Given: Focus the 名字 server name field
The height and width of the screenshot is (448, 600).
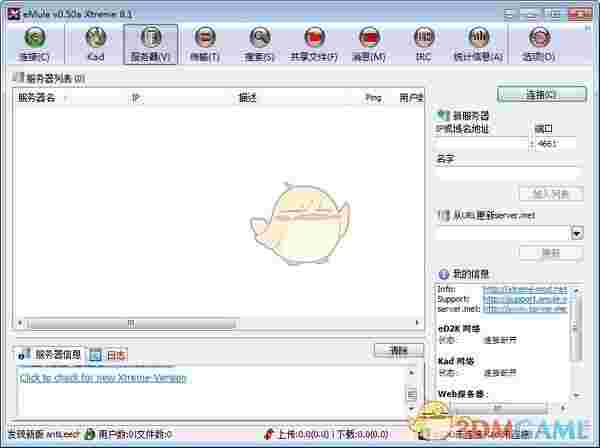Looking at the screenshot, I should 509,173.
